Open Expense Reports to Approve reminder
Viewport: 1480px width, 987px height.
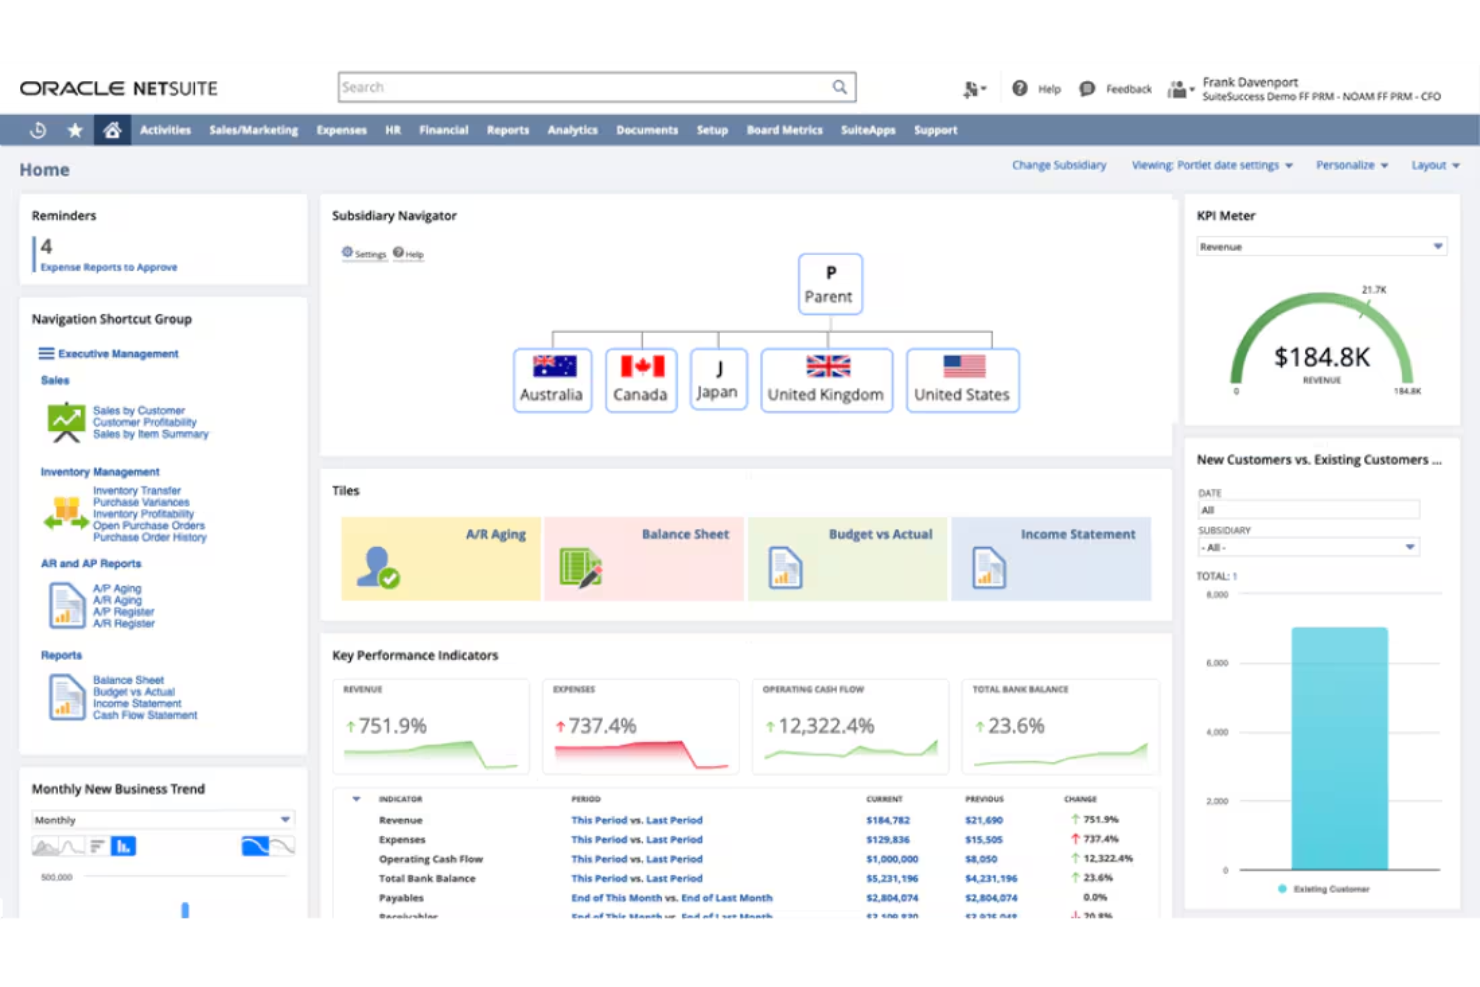tap(108, 267)
